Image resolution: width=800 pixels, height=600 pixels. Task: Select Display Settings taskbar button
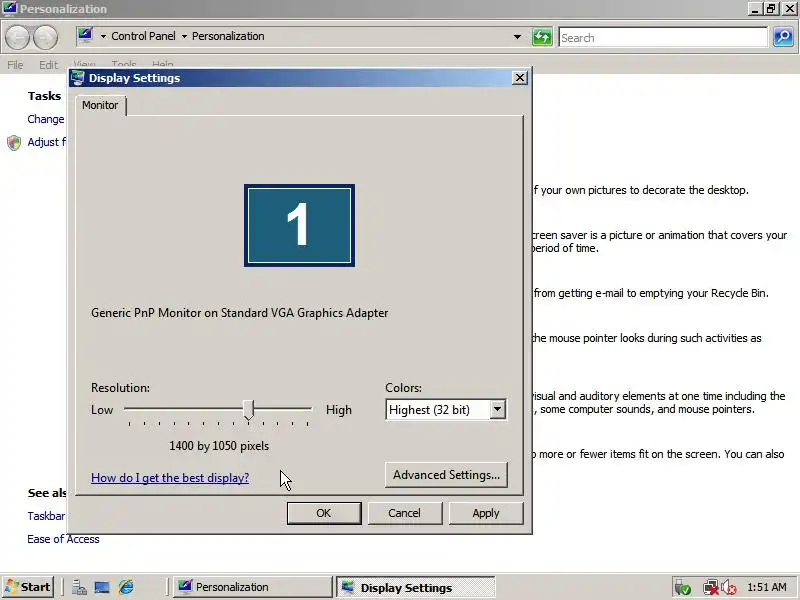415,587
